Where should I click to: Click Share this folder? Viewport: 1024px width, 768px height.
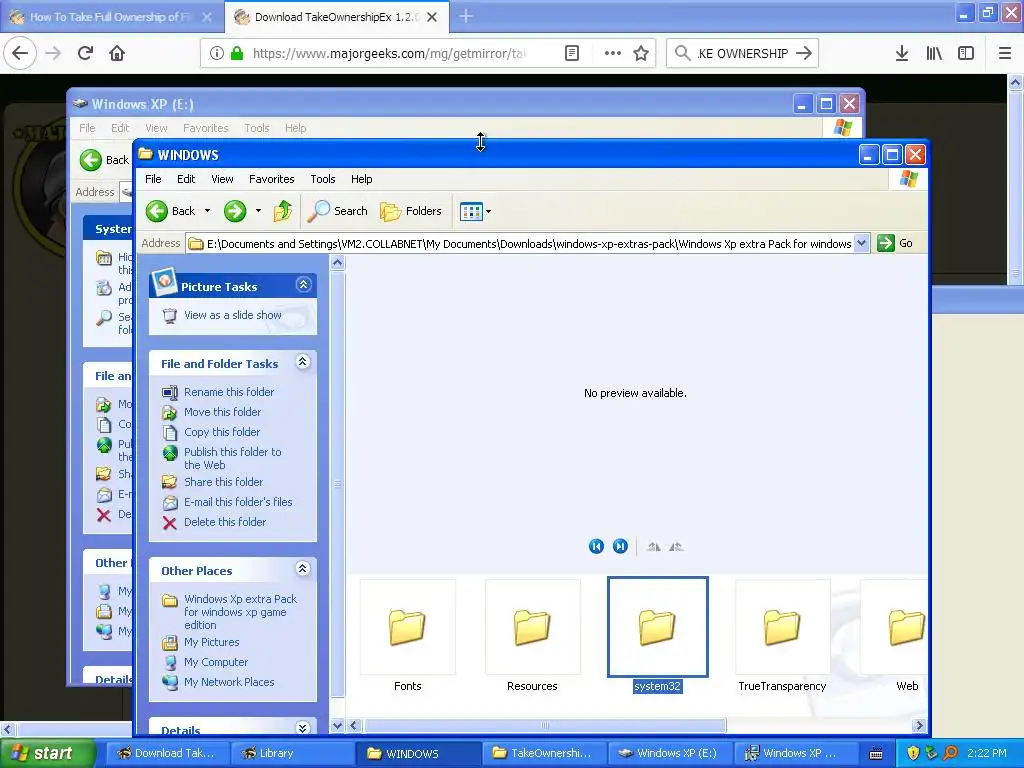click(223, 482)
